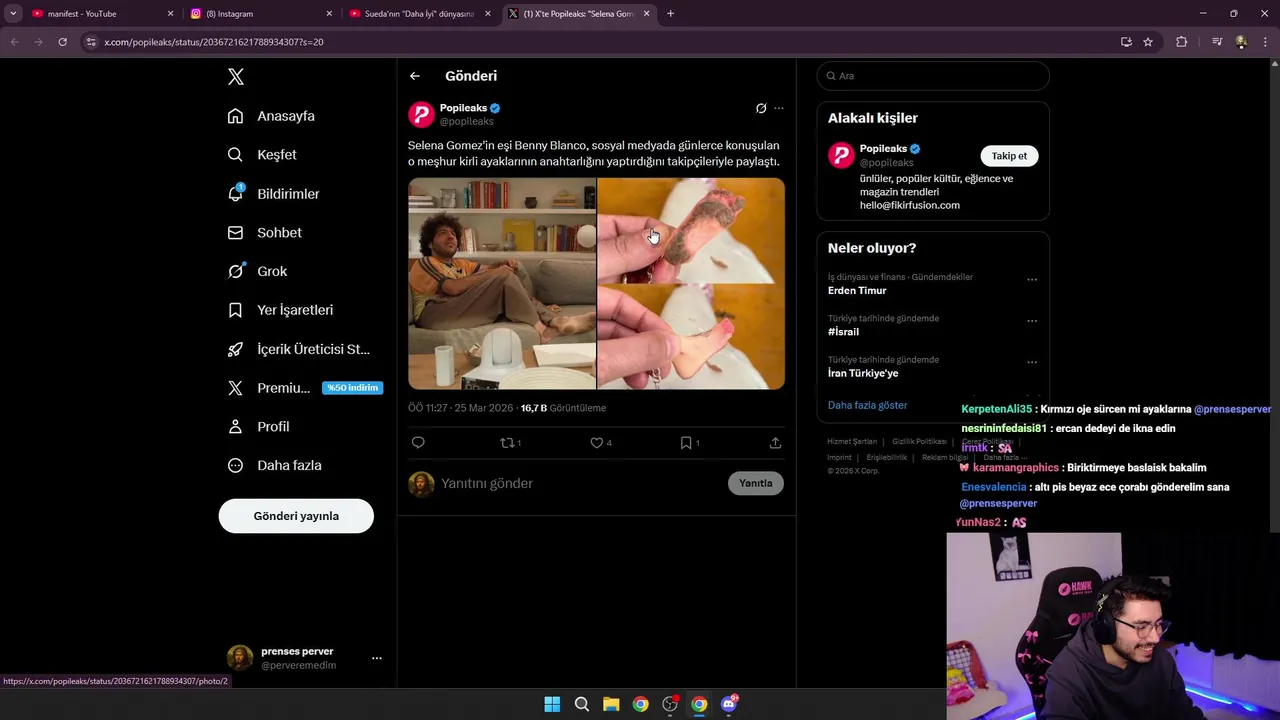Reload the page

pos(62,42)
